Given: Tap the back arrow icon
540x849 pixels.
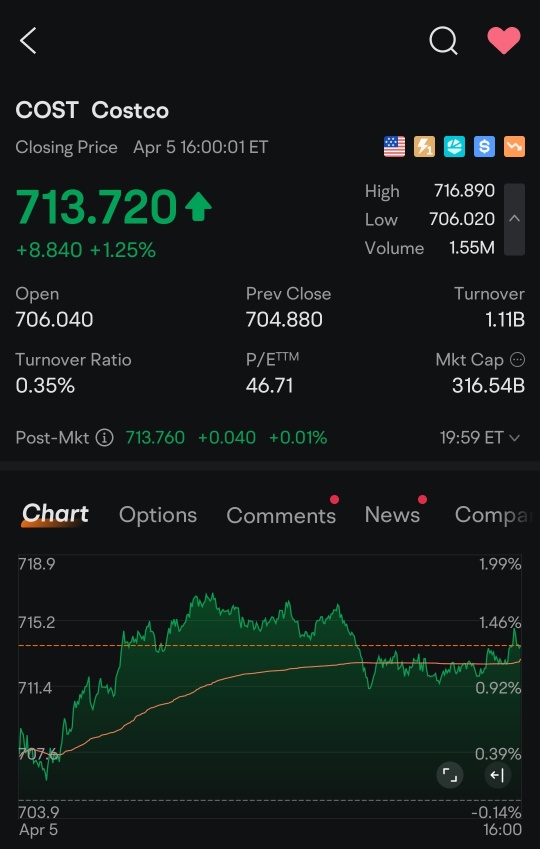Looking at the screenshot, I should 28,41.
